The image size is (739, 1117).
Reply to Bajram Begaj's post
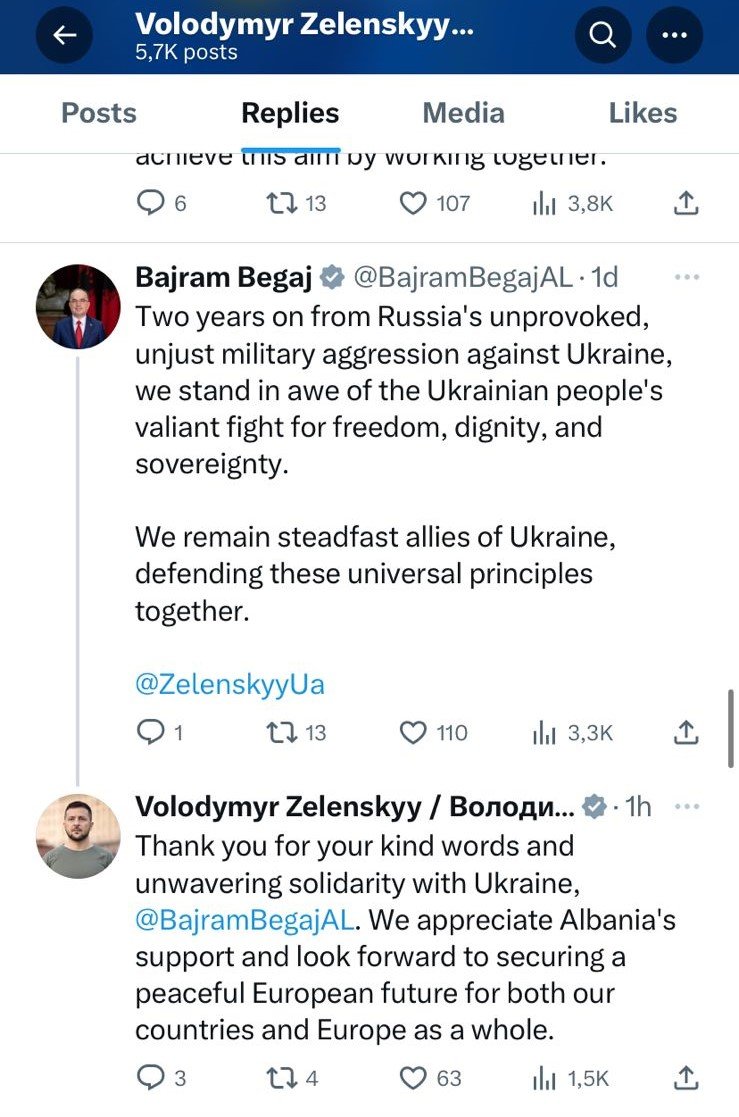click(x=149, y=733)
